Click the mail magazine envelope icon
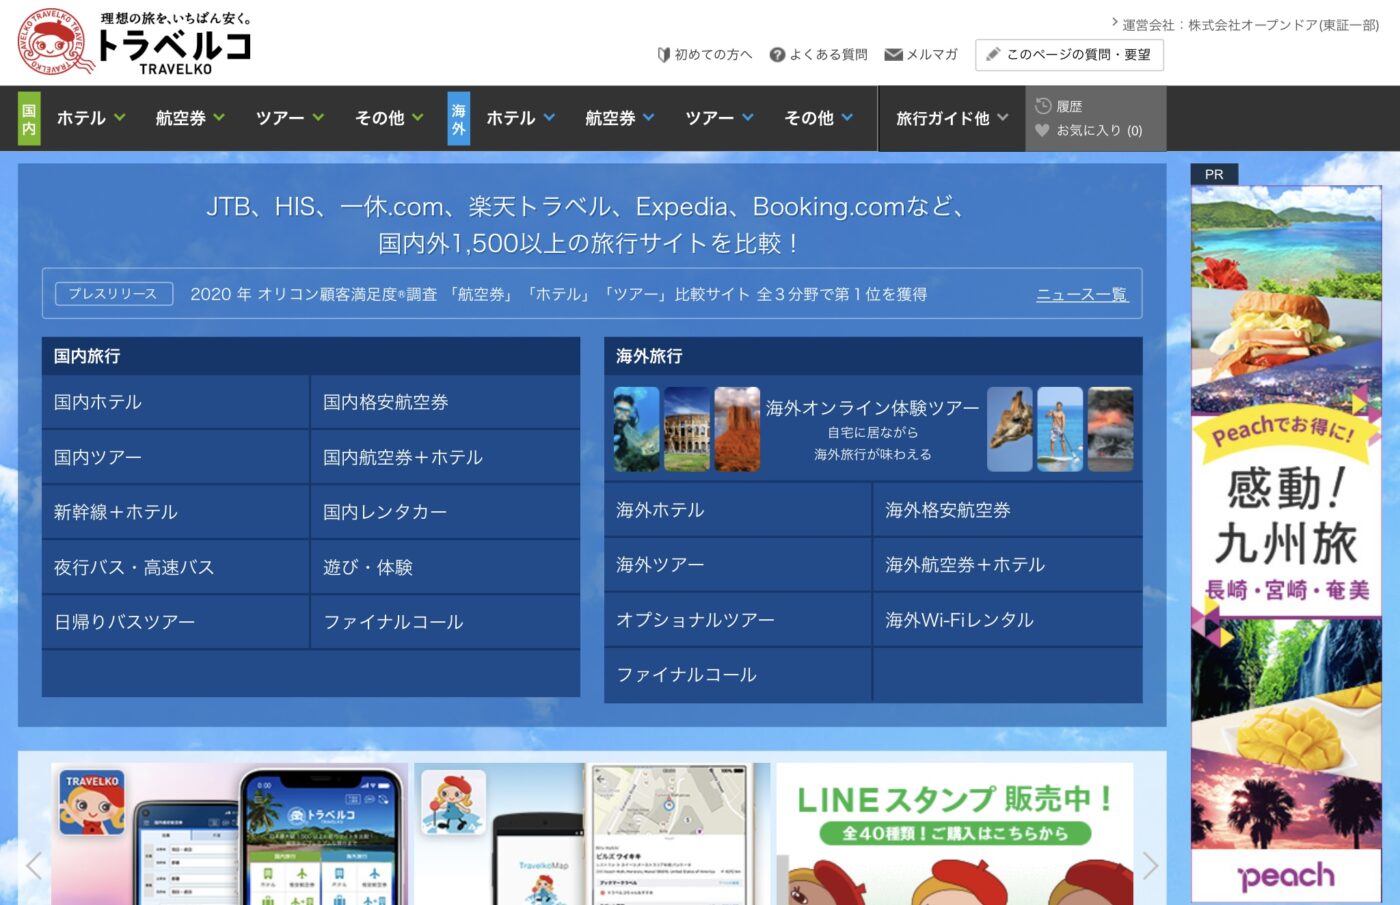Screen dimensions: 1400x905 click(x=893, y=55)
